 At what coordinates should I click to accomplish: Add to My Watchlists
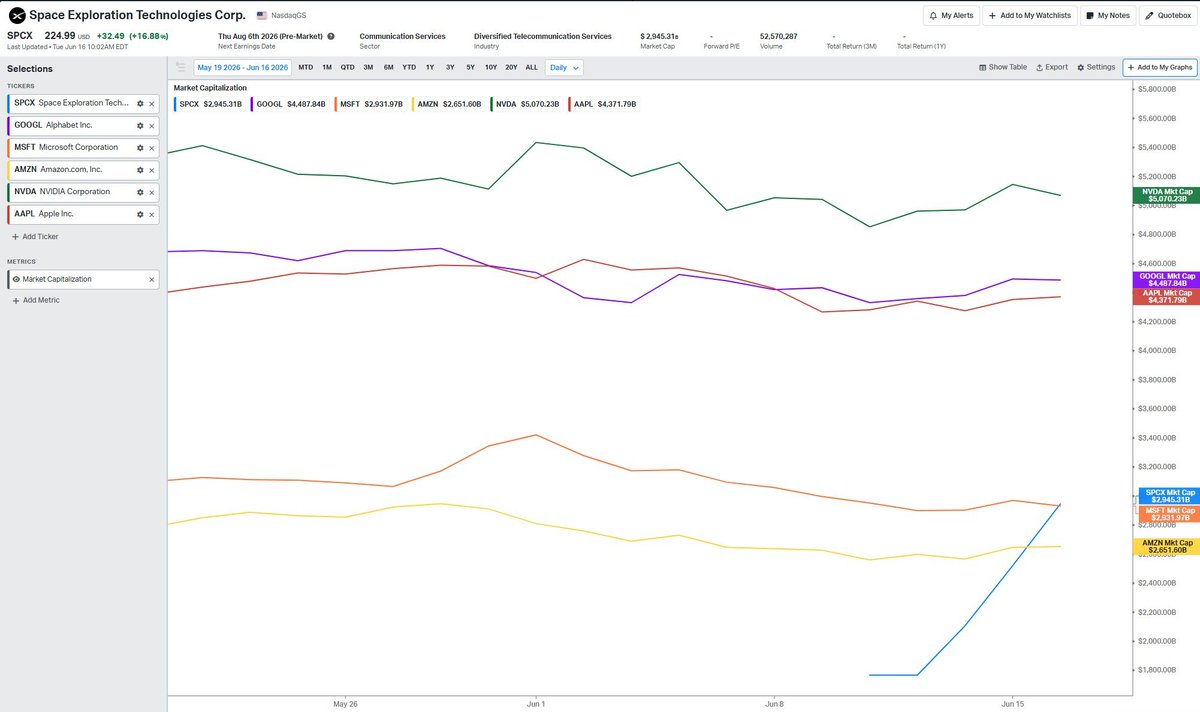[x=1029, y=16]
